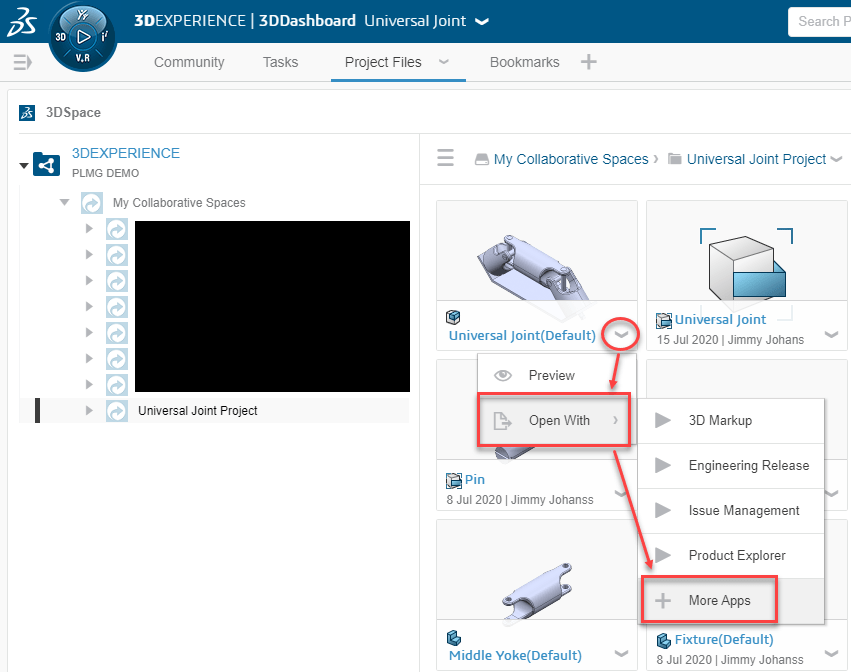Select Universal Joint Project tree item
The image size is (851, 672).
pyautogui.click(x=198, y=411)
